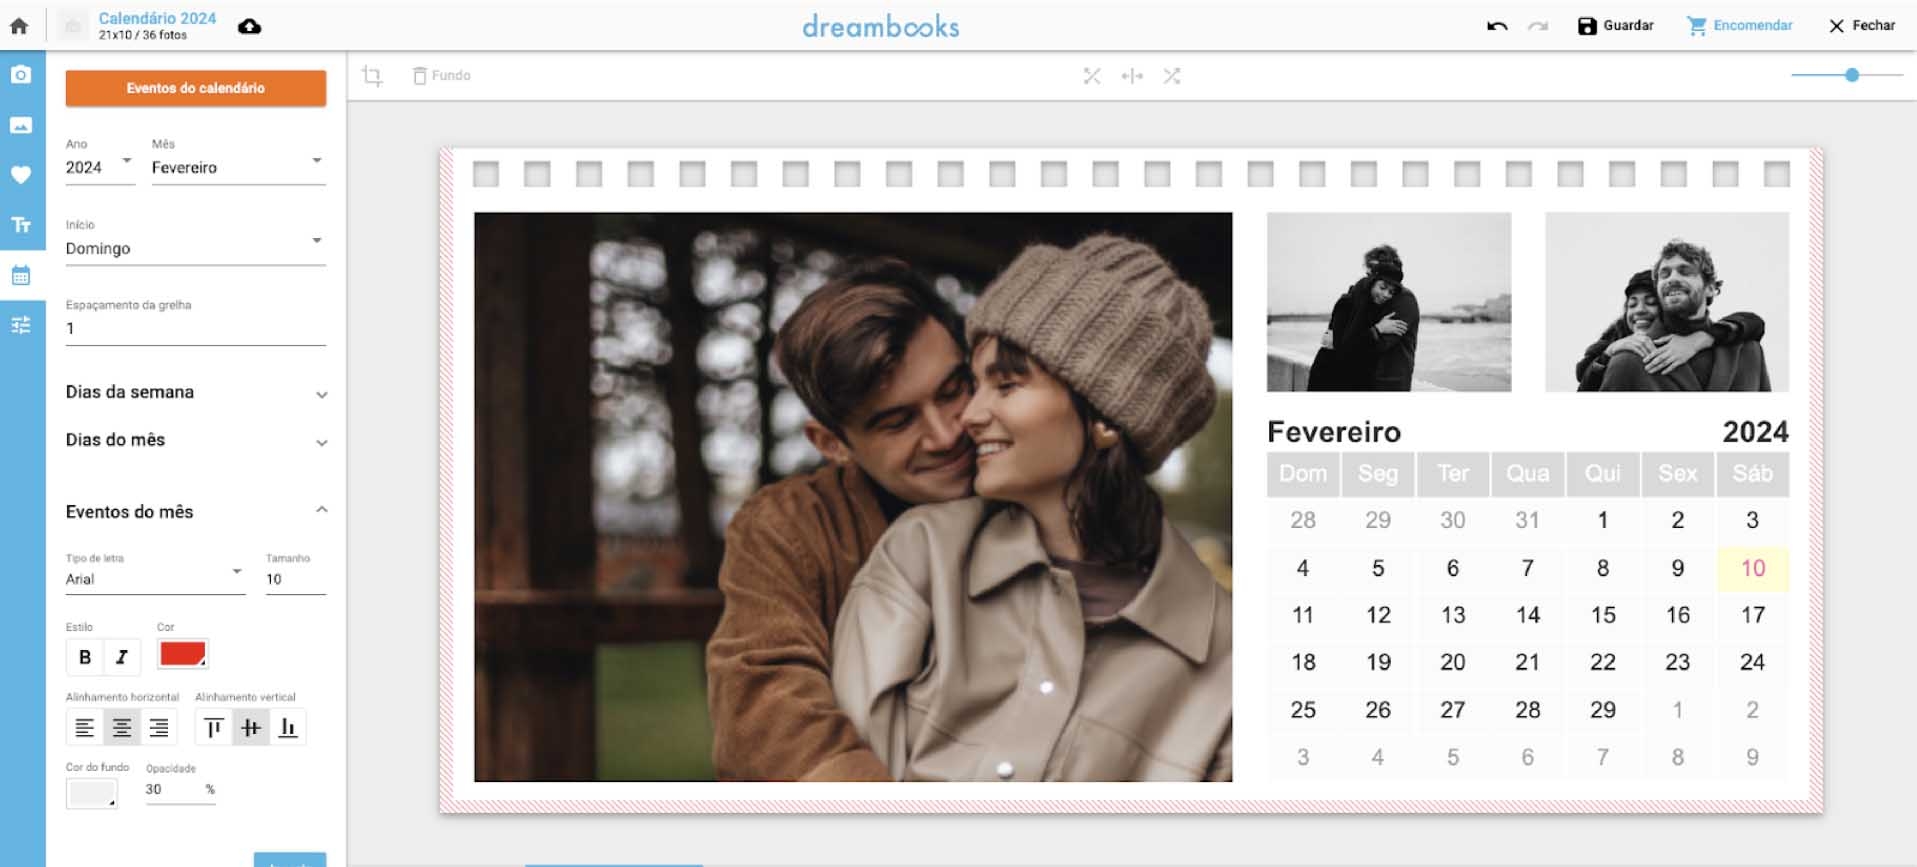Click the large couple photo on calendar
This screenshot has width=1917, height=867.
click(852, 496)
